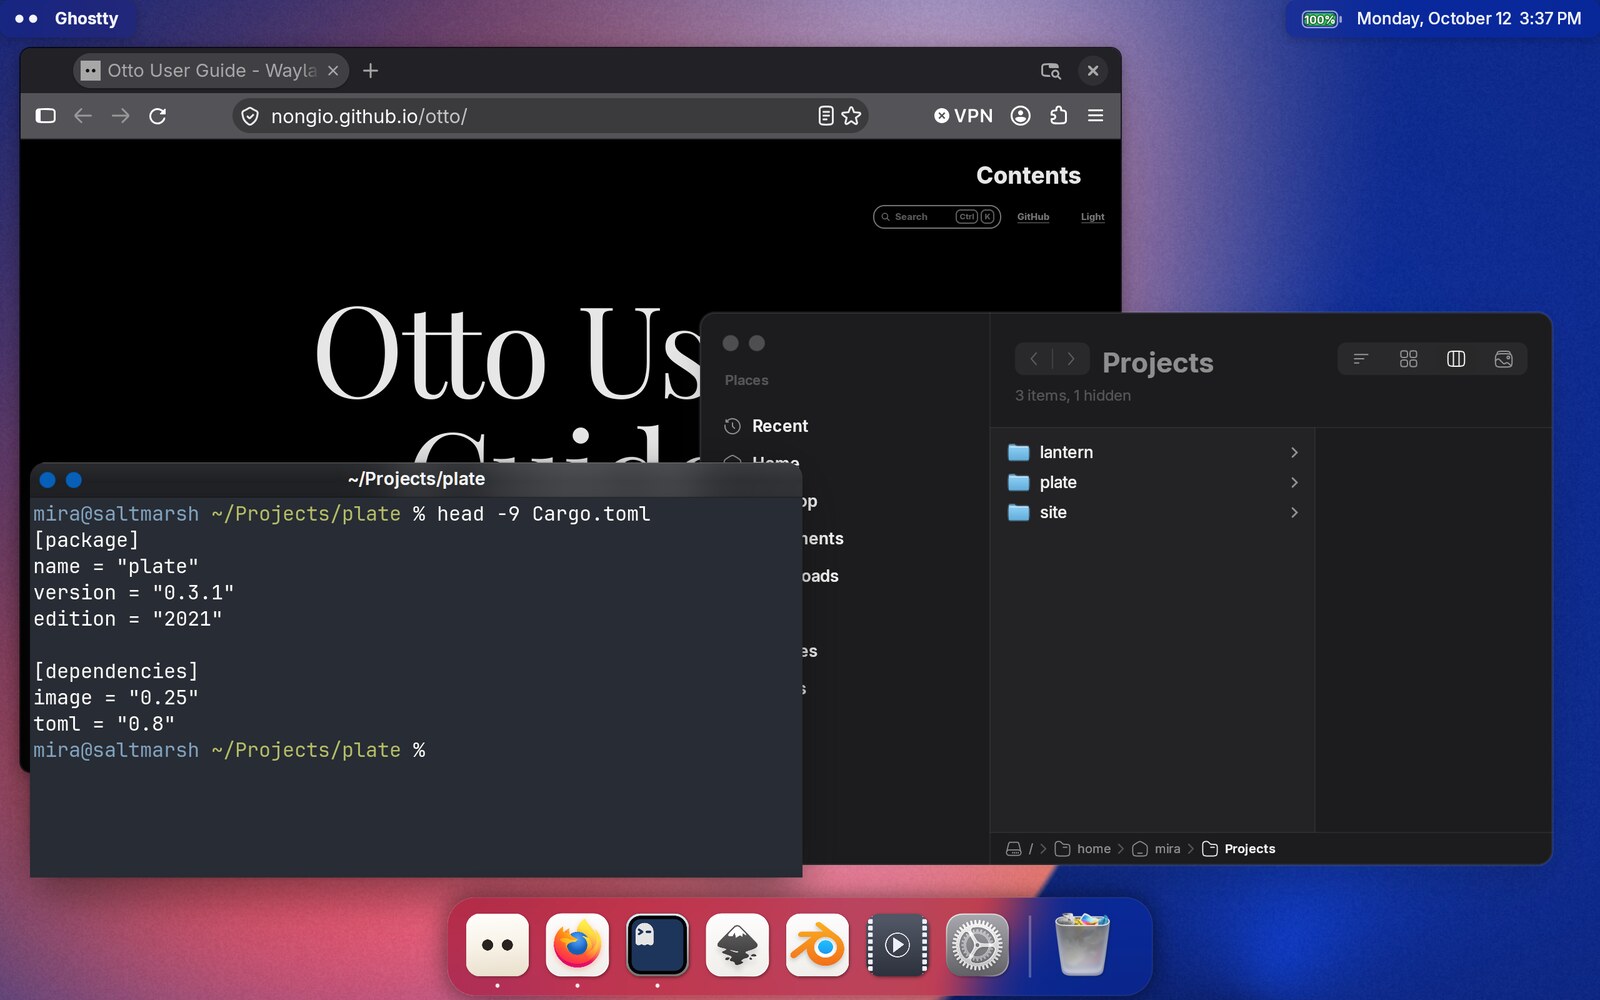Navigate forward in the Files window

click(x=1071, y=359)
